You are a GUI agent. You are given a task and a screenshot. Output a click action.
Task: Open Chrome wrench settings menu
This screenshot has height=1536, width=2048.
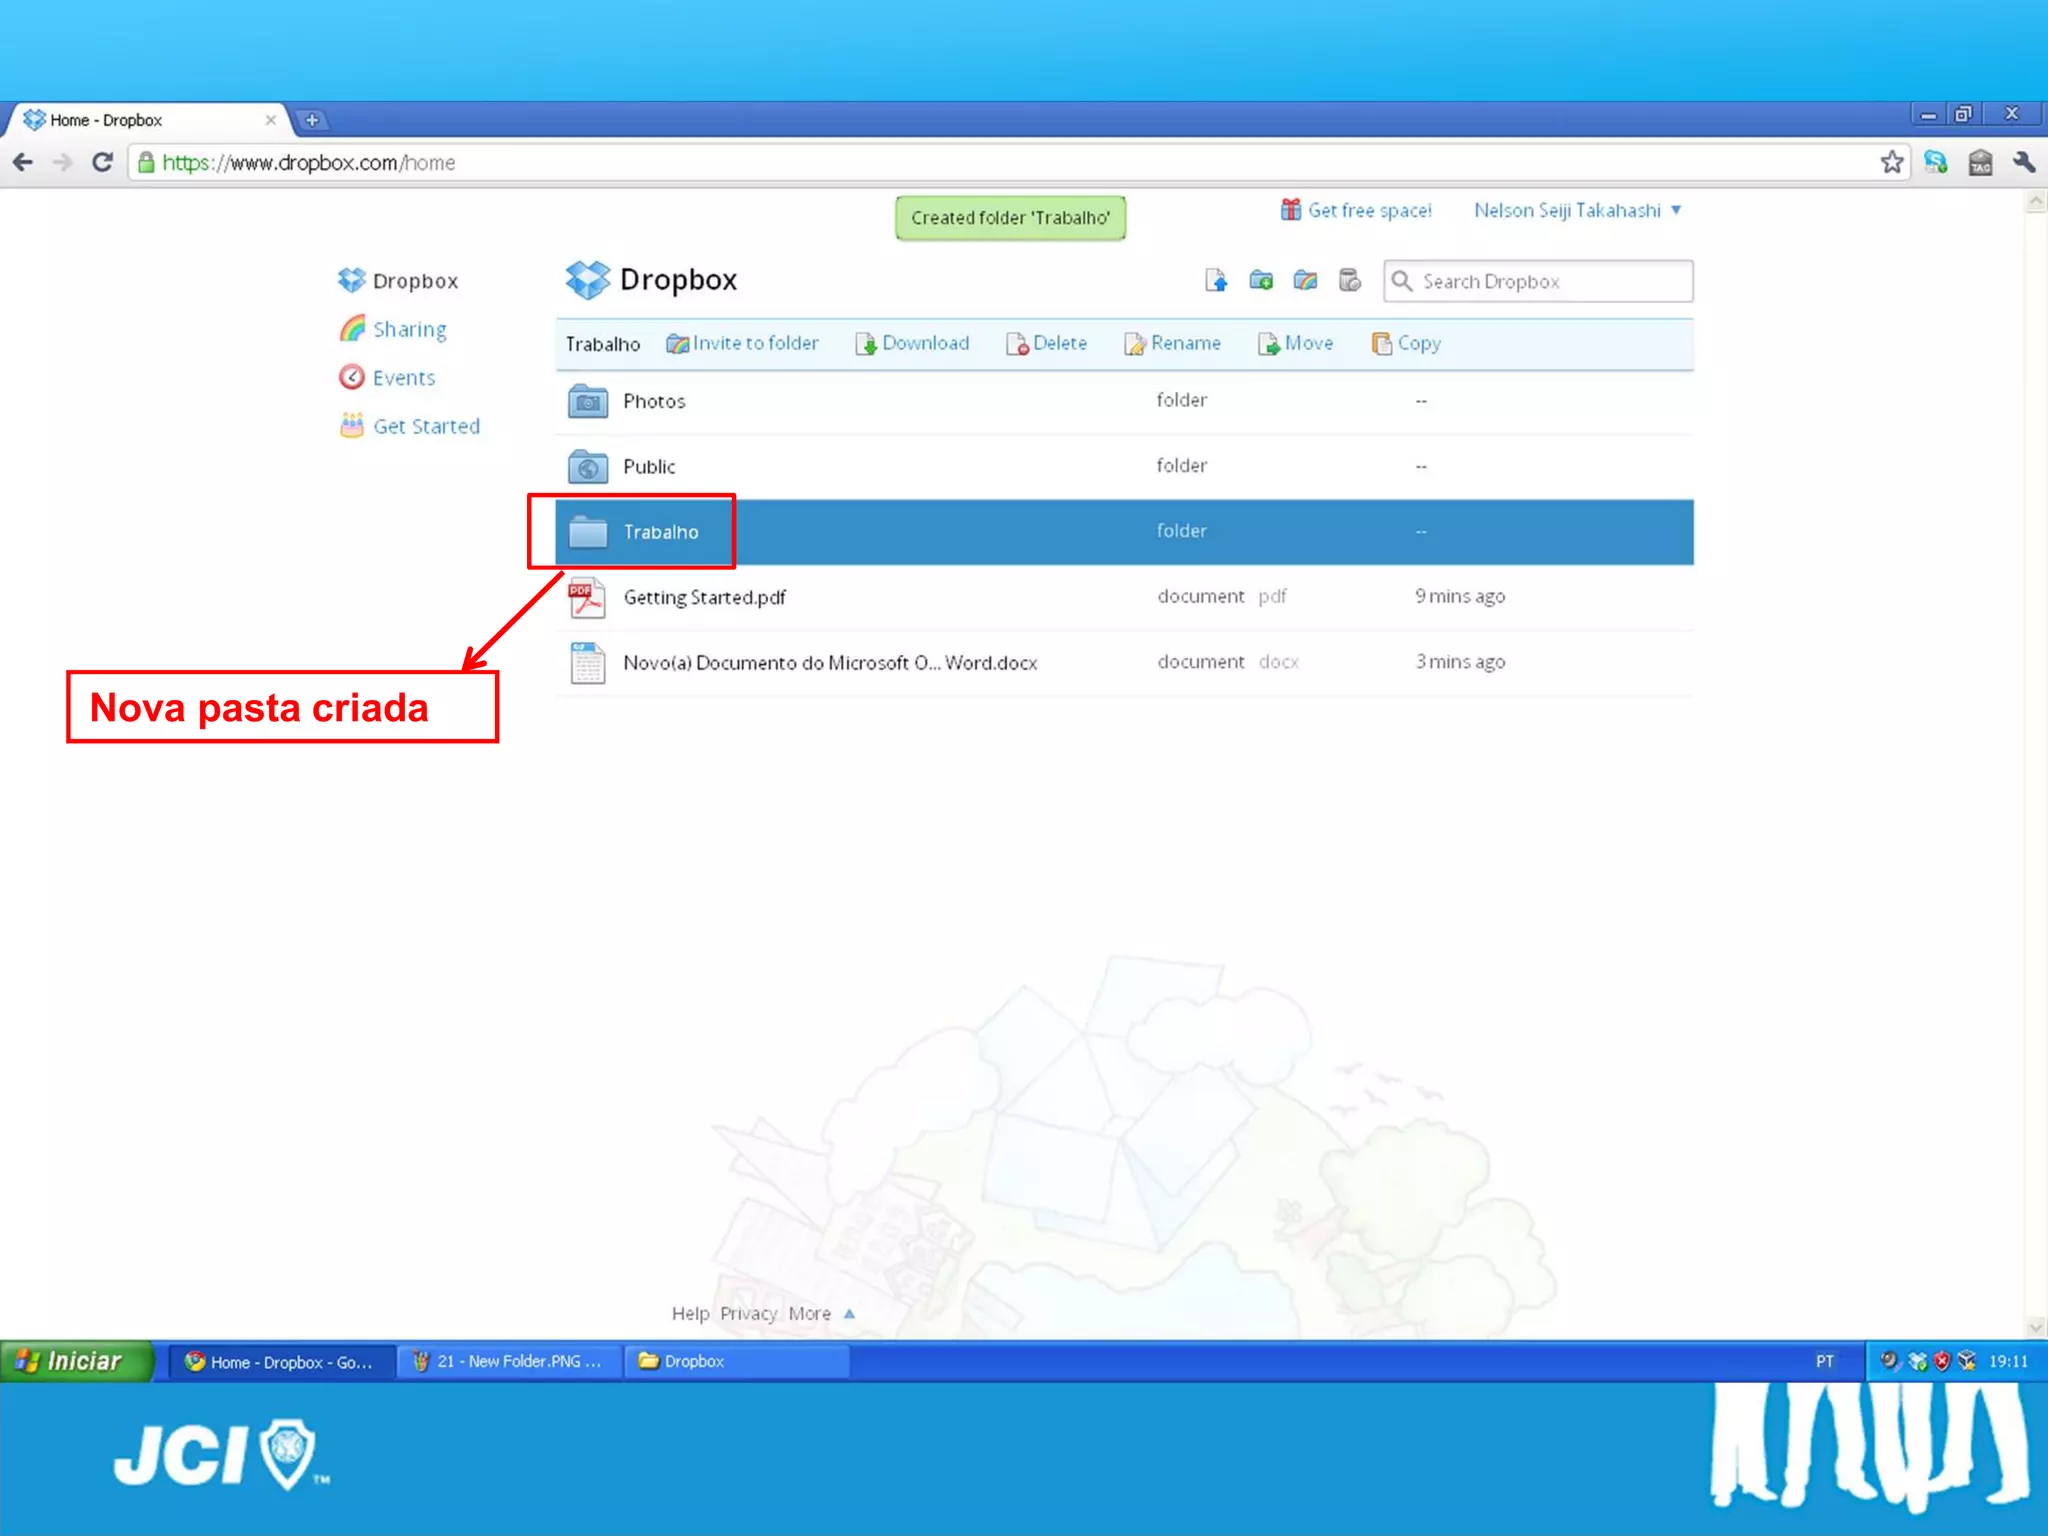tap(2023, 162)
